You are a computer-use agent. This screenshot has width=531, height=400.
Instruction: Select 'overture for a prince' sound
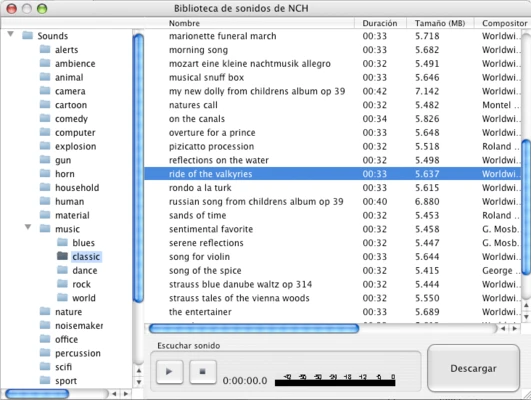pyautogui.click(x=332, y=132)
